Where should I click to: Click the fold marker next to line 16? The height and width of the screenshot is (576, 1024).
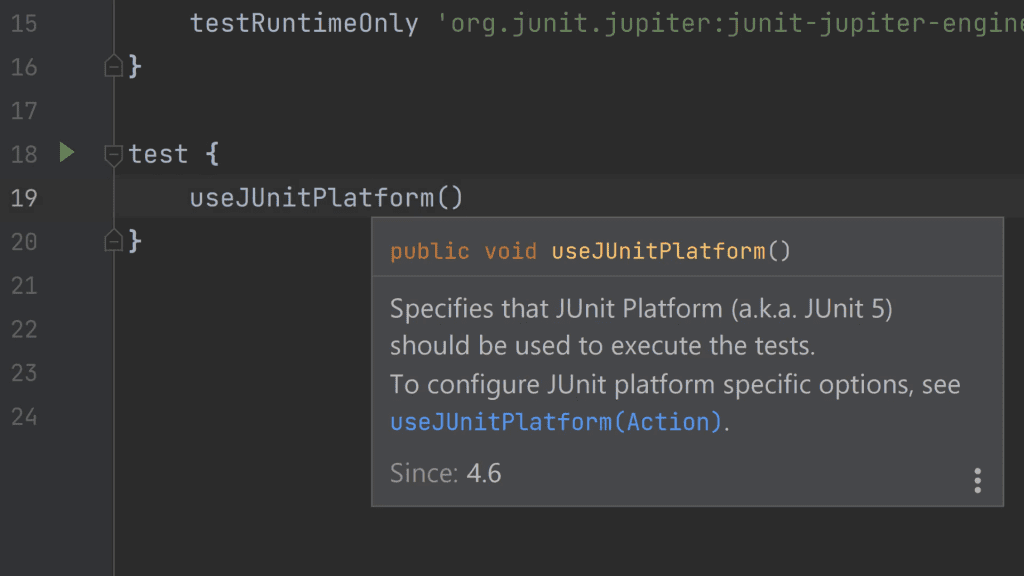(111, 66)
